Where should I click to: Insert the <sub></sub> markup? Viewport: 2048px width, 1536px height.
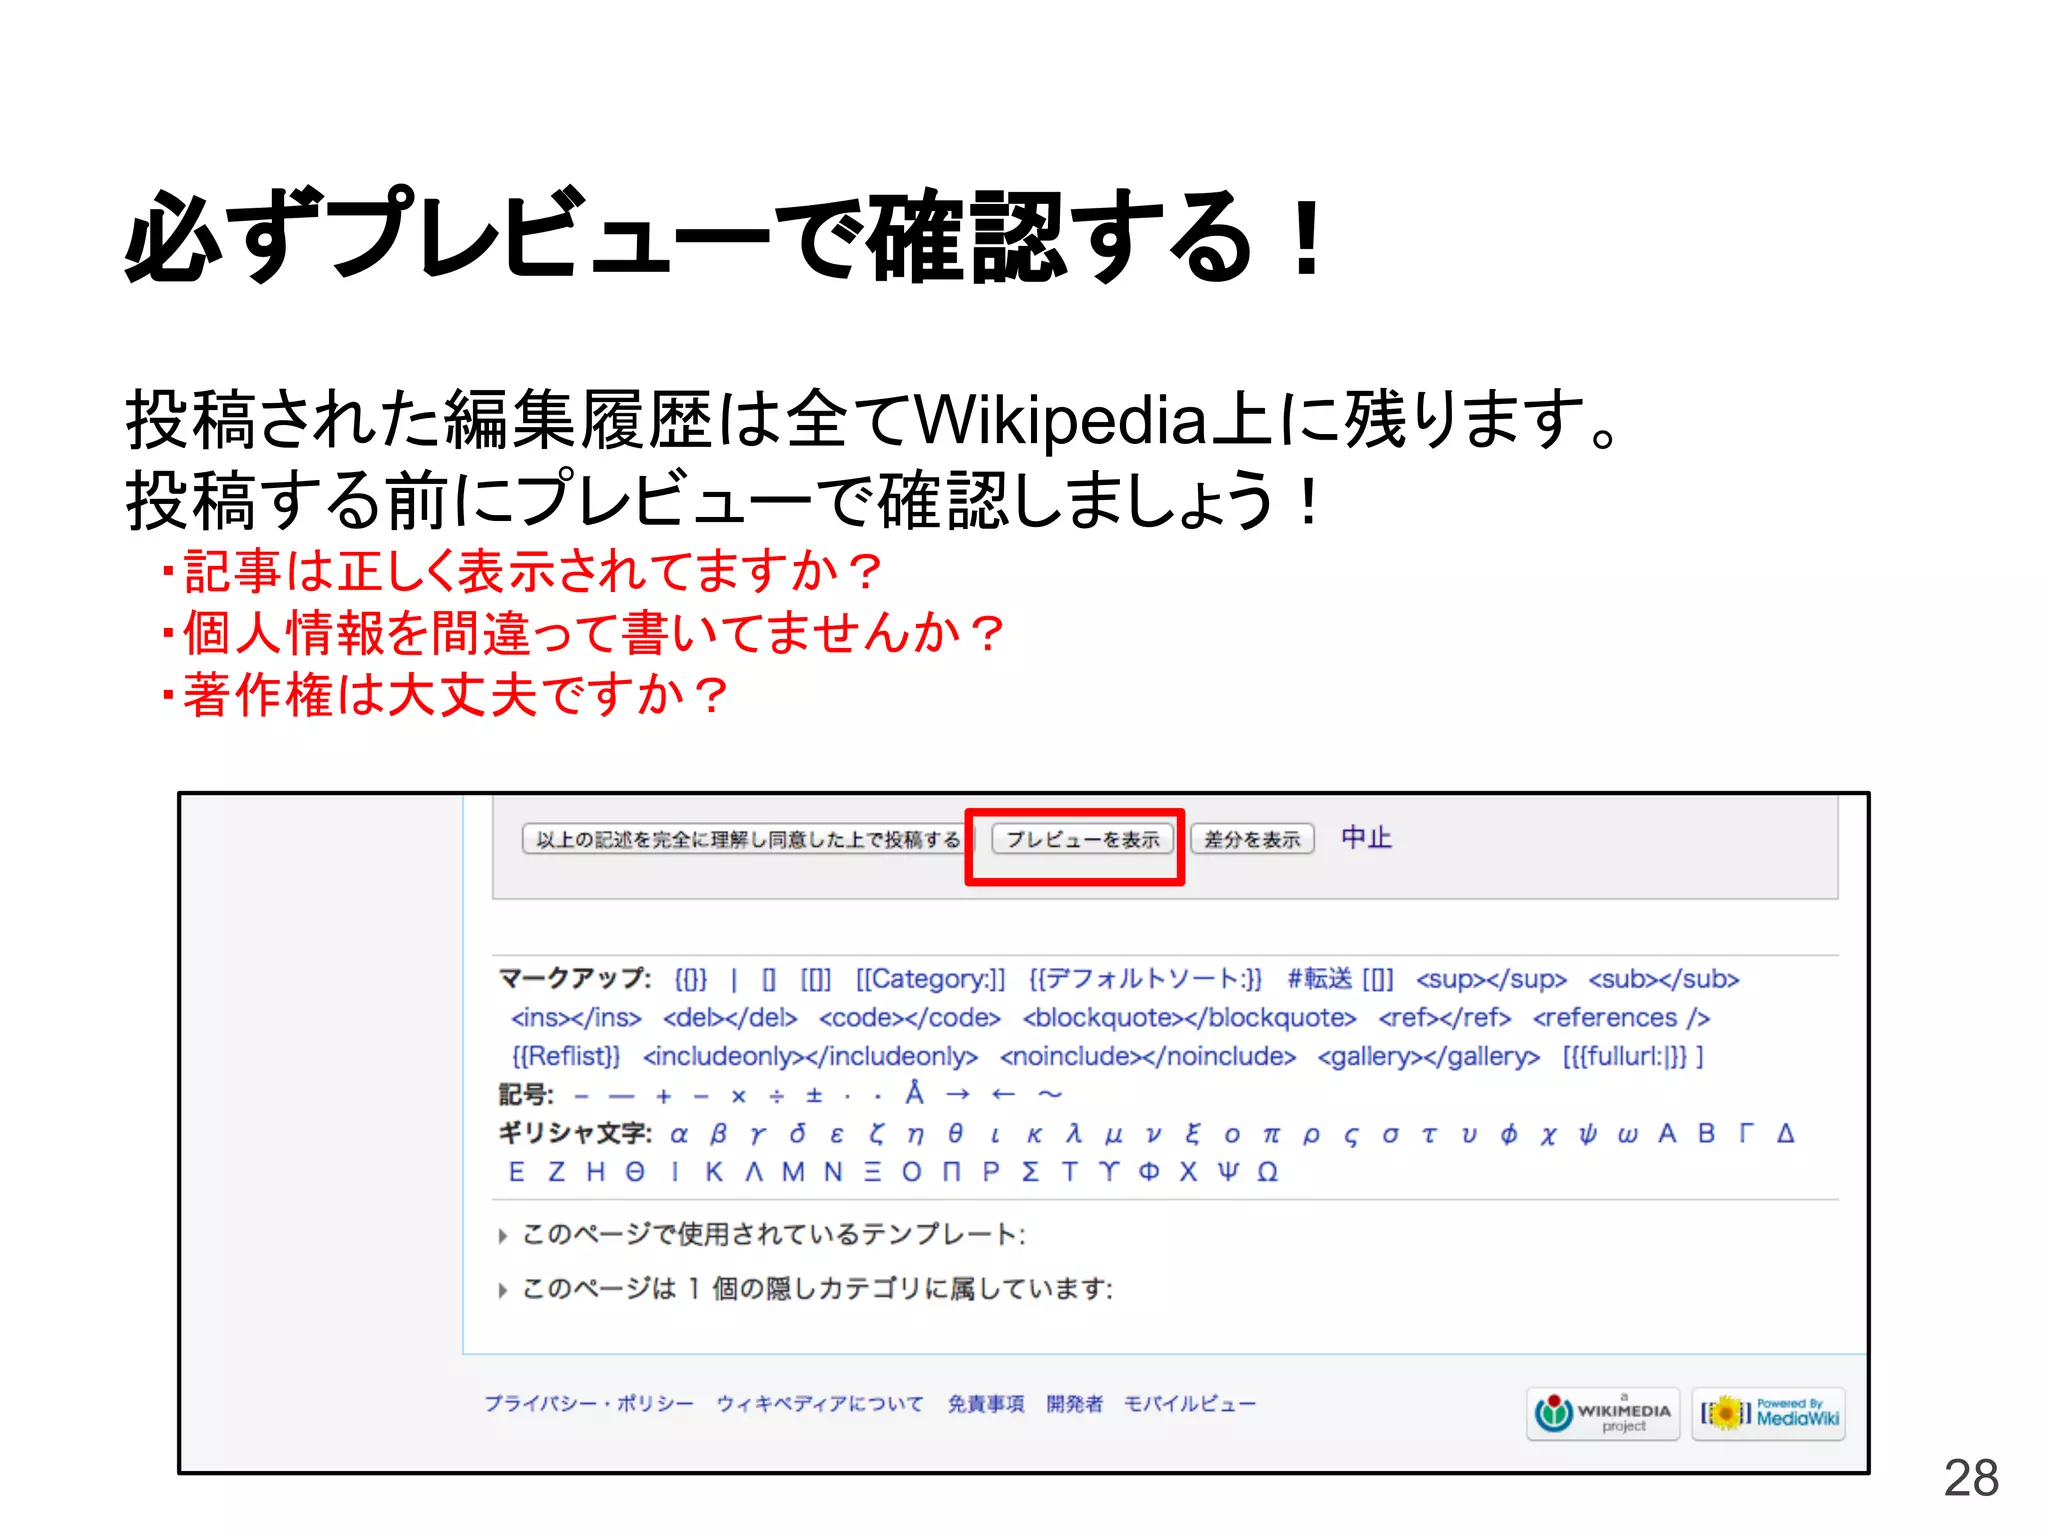click(x=1664, y=979)
